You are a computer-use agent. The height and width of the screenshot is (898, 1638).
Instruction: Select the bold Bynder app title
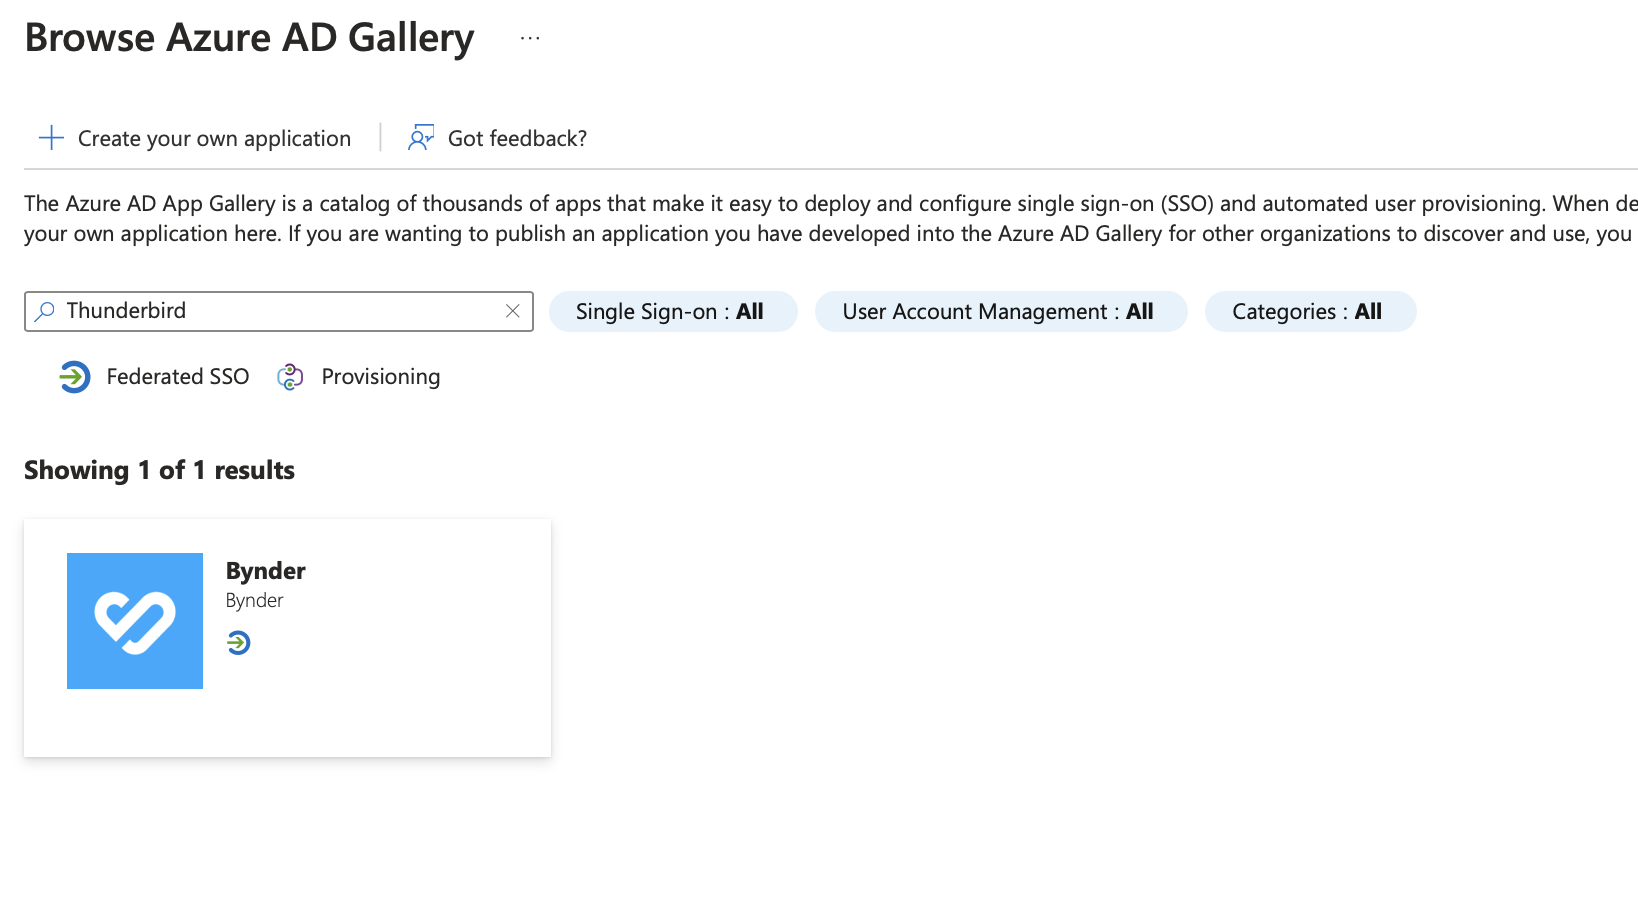pos(266,571)
